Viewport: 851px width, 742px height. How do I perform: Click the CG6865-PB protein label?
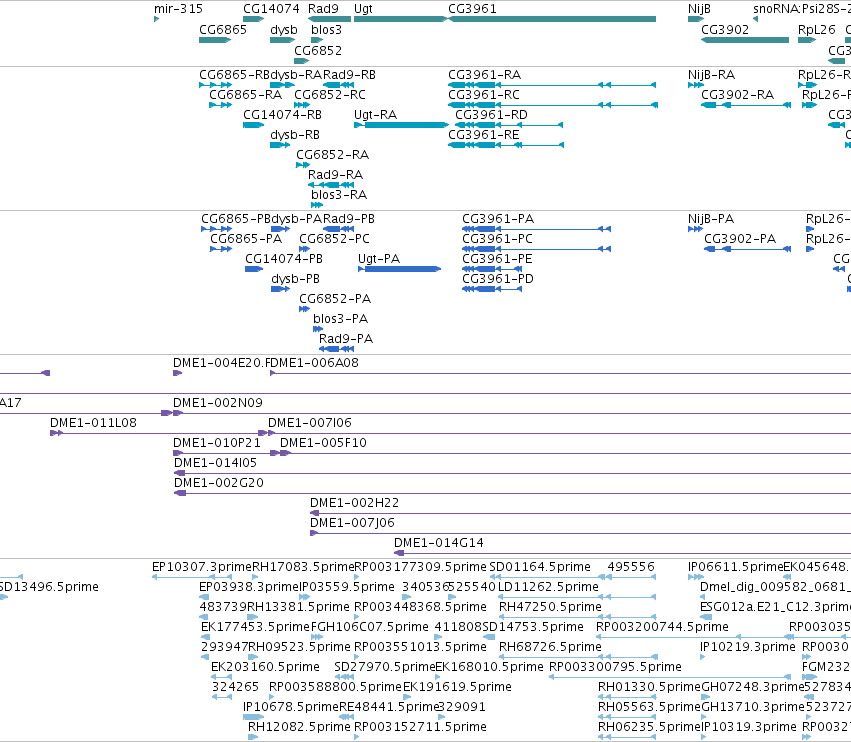coord(236,219)
